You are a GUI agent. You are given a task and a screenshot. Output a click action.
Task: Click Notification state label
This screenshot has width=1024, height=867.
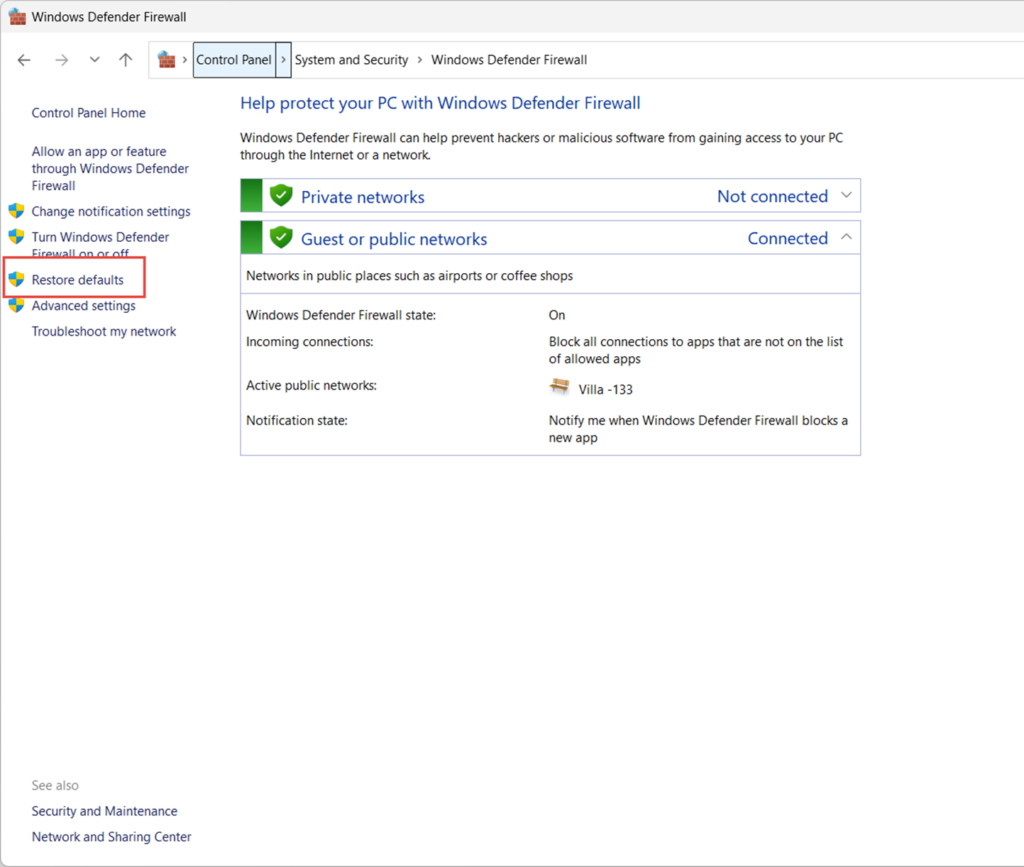pyautogui.click(x=296, y=420)
